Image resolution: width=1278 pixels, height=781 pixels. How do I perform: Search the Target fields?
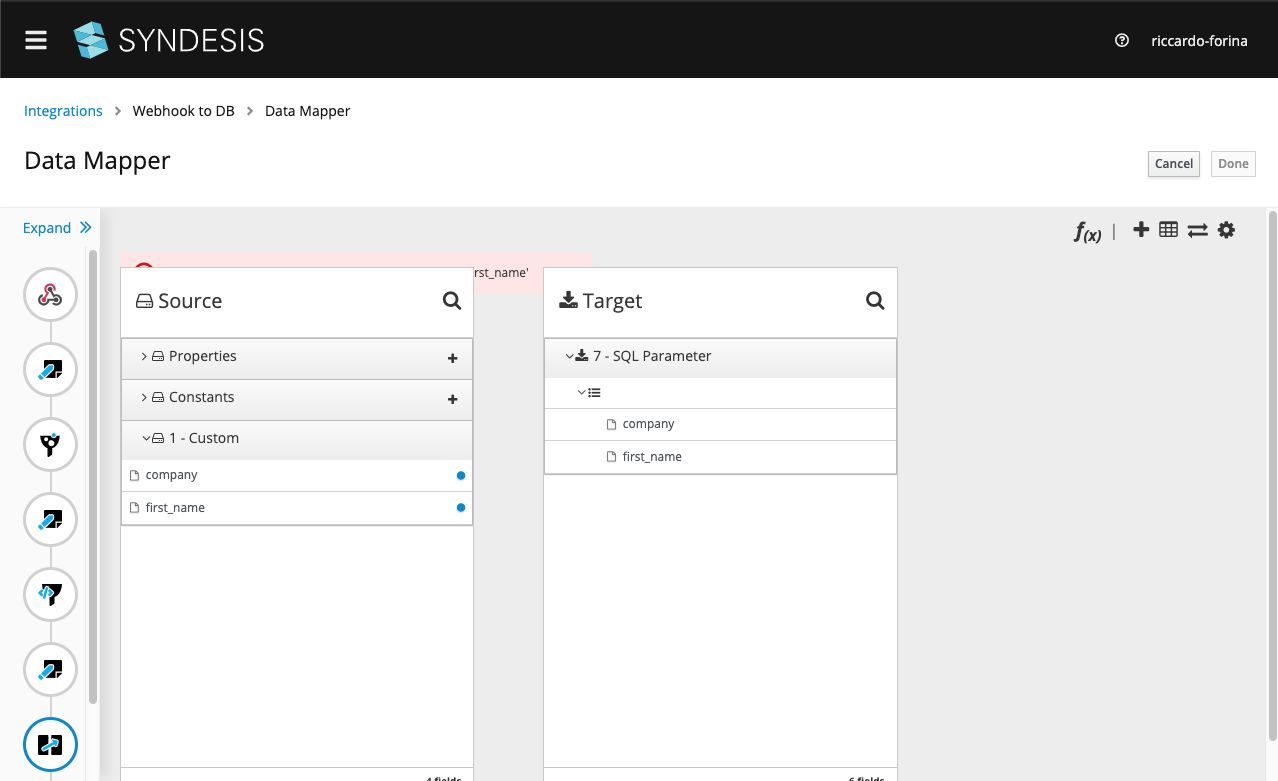(875, 301)
